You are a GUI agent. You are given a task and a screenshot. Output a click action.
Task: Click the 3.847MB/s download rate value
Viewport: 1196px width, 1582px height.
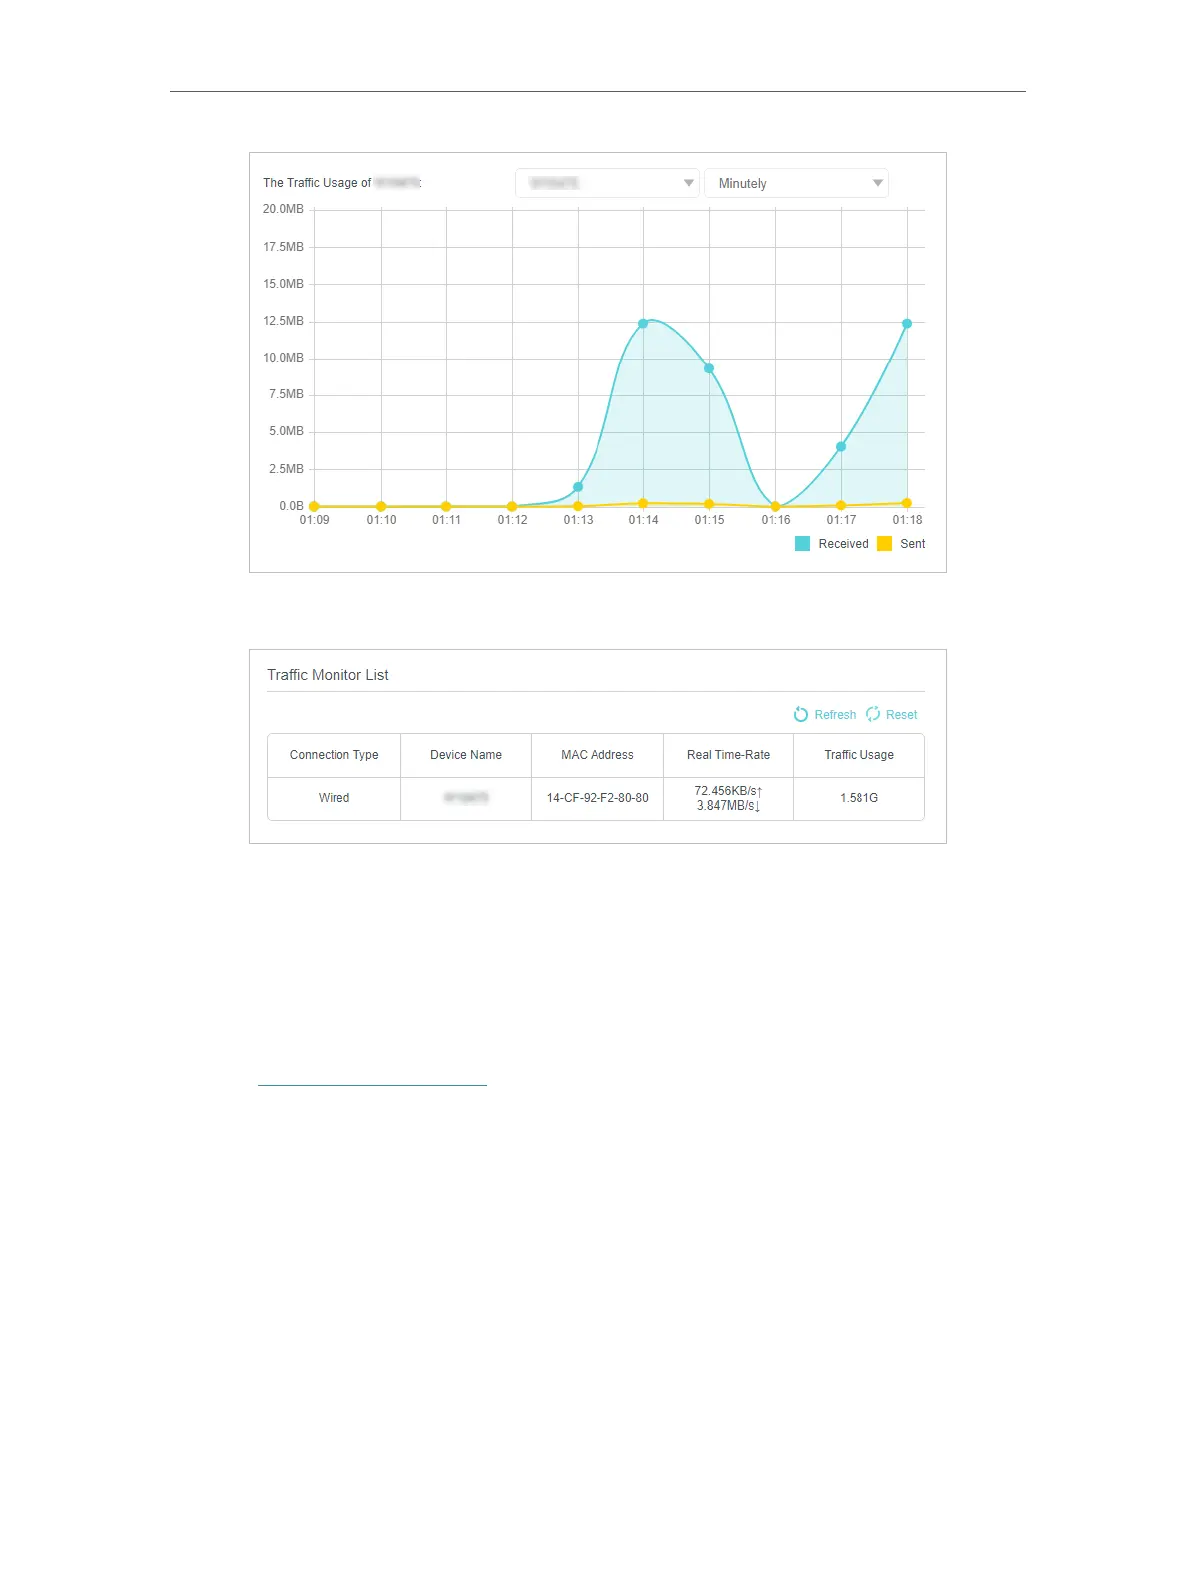pyautogui.click(x=728, y=806)
